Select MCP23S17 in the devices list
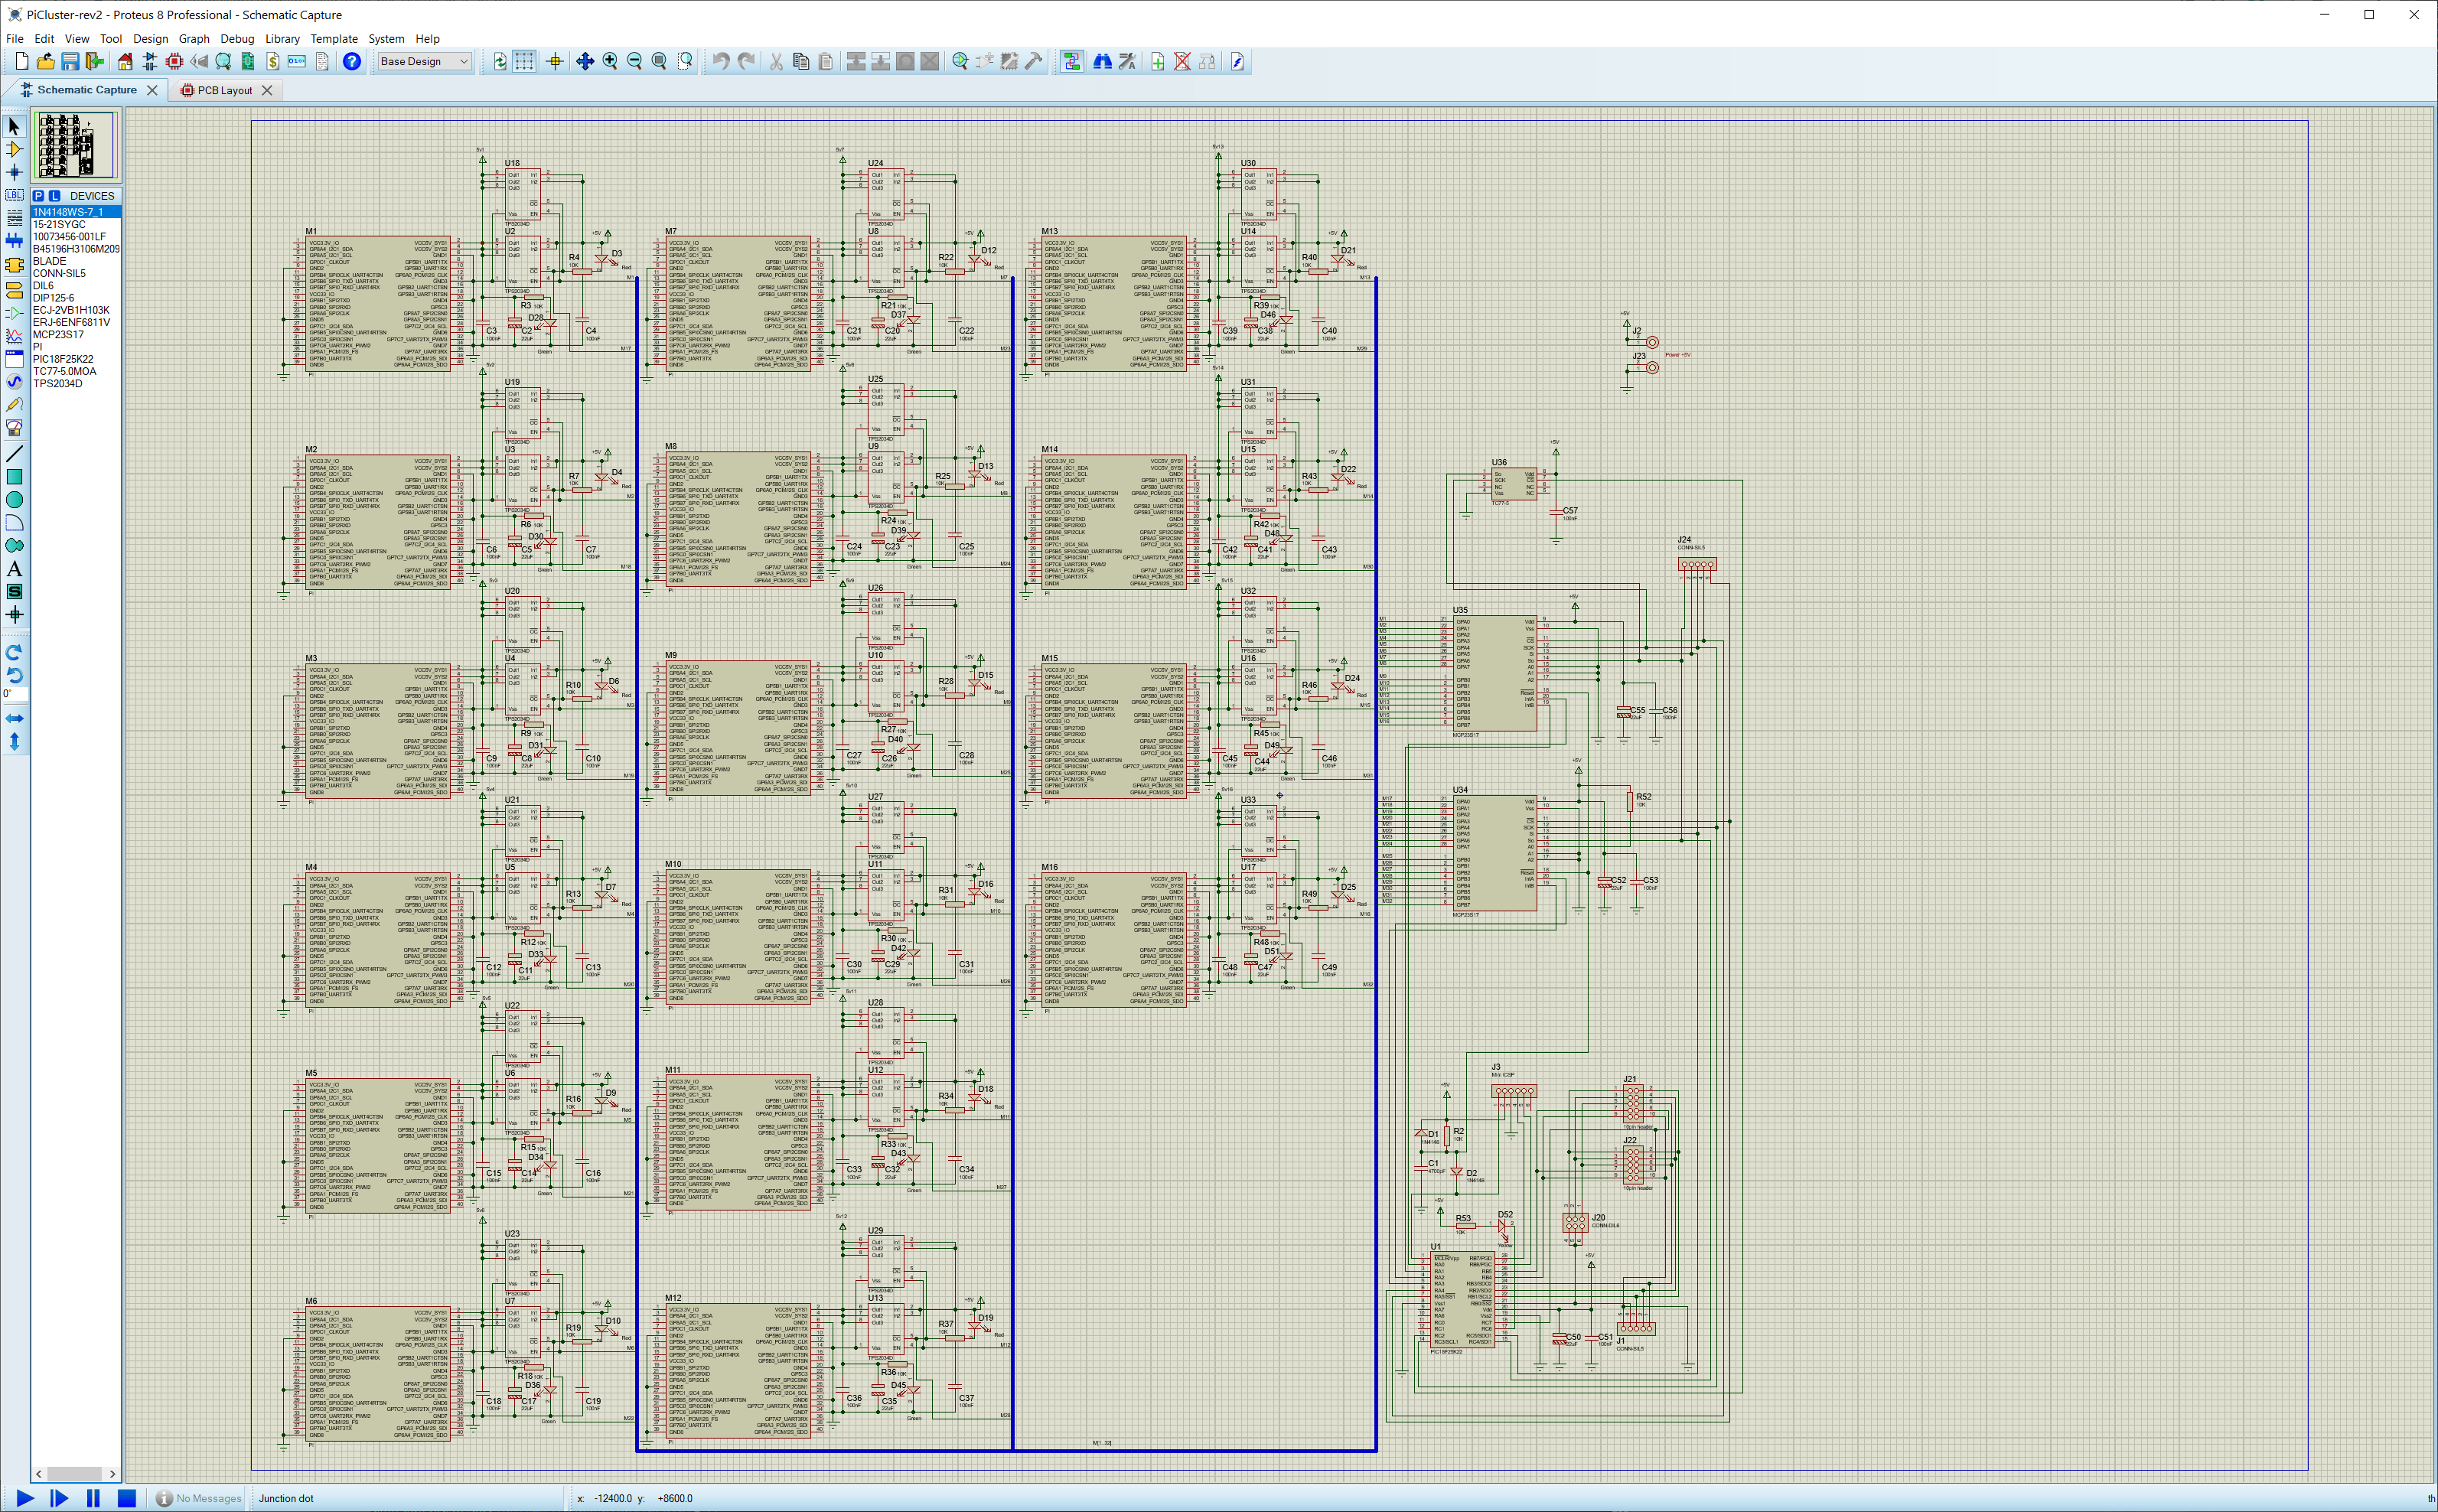The image size is (2438, 1512). pos(76,335)
